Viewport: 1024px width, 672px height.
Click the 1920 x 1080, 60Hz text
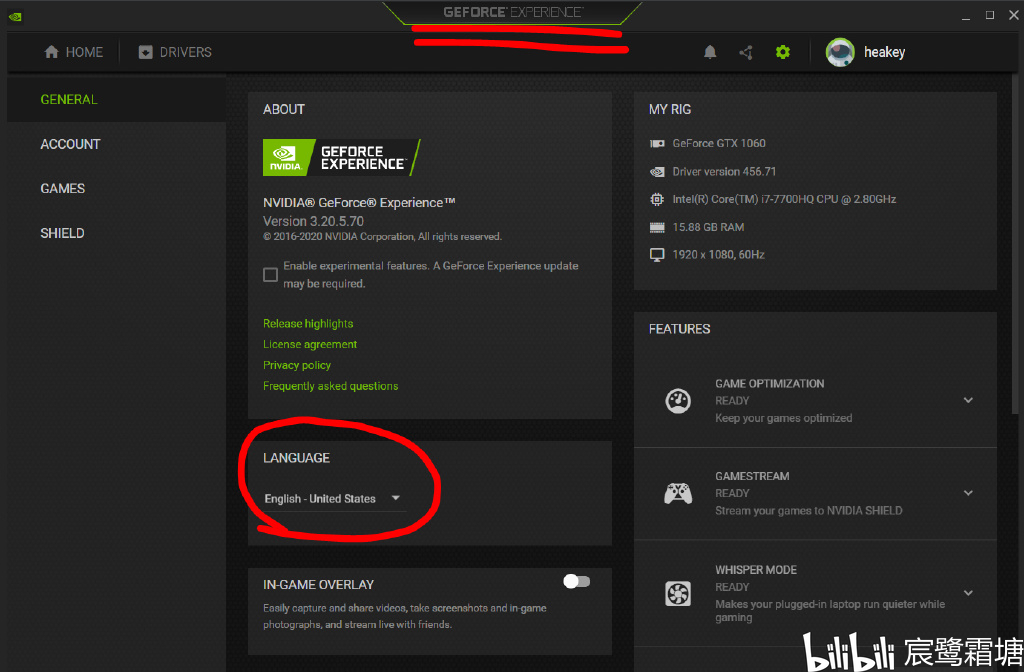[718, 255]
